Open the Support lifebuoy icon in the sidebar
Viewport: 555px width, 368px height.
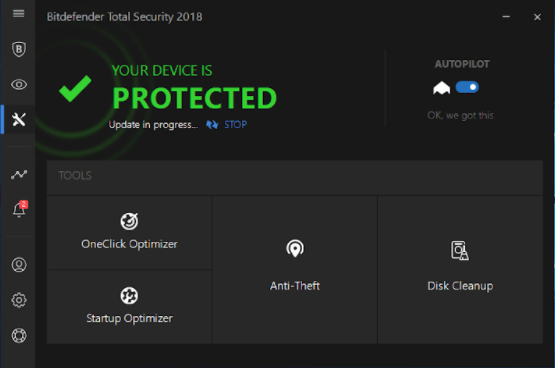pyautogui.click(x=19, y=335)
